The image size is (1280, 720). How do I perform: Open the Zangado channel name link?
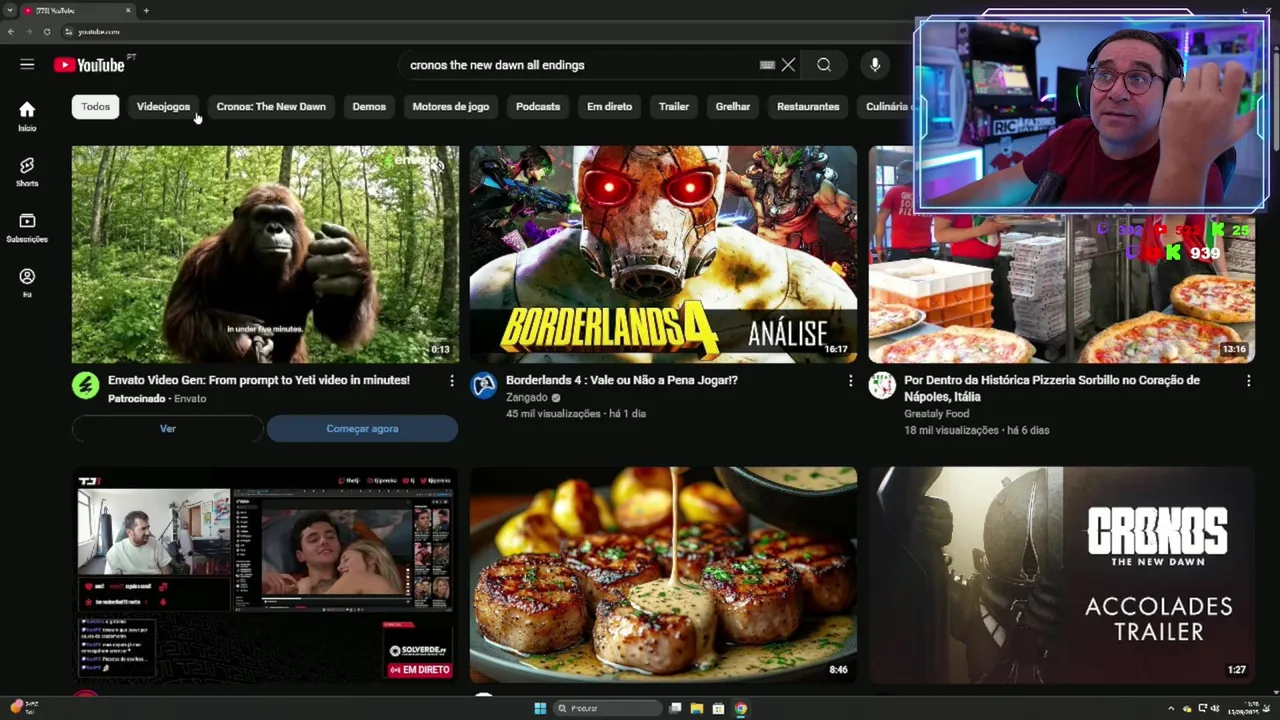pyautogui.click(x=527, y=397)
